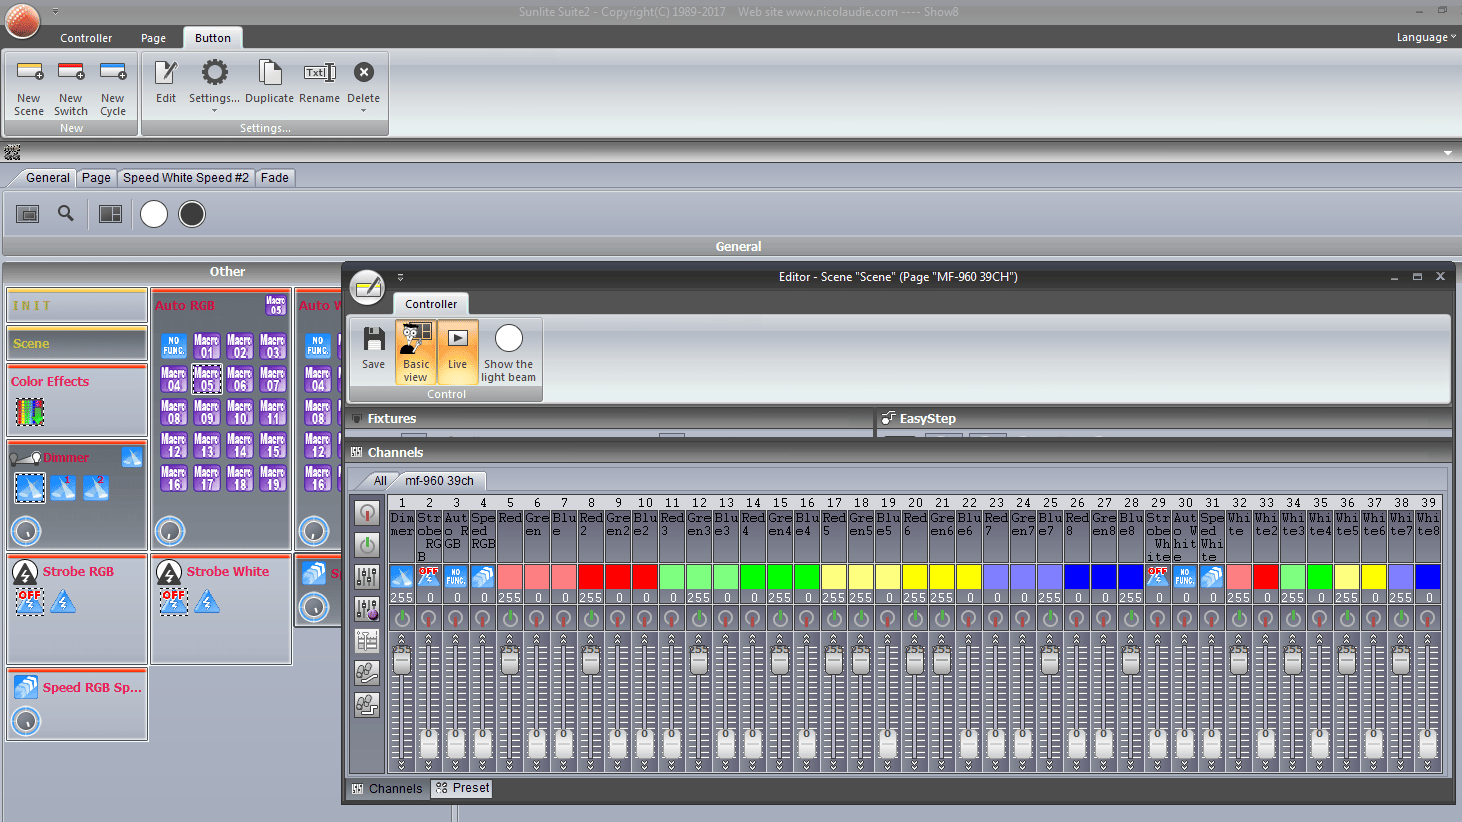Open the Language dropdown menu
The width and height of the screenshot is (1462, 822).
(1426, 38)
